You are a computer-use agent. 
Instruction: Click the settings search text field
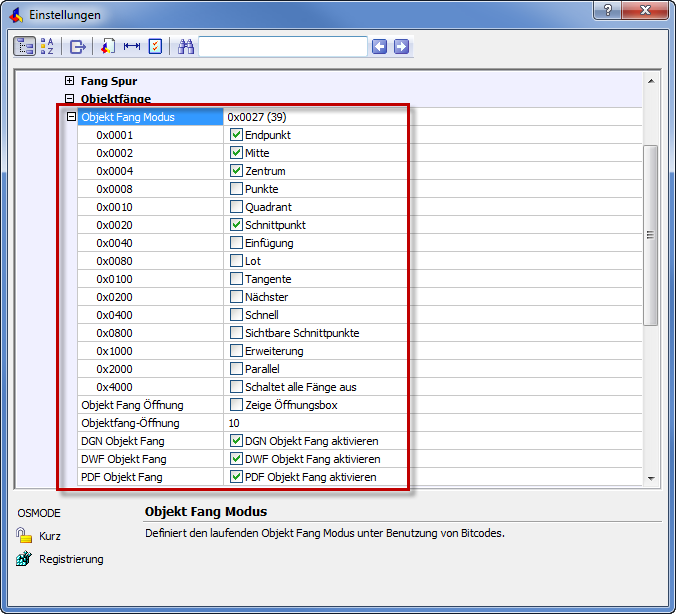click(x=282, y=46)
